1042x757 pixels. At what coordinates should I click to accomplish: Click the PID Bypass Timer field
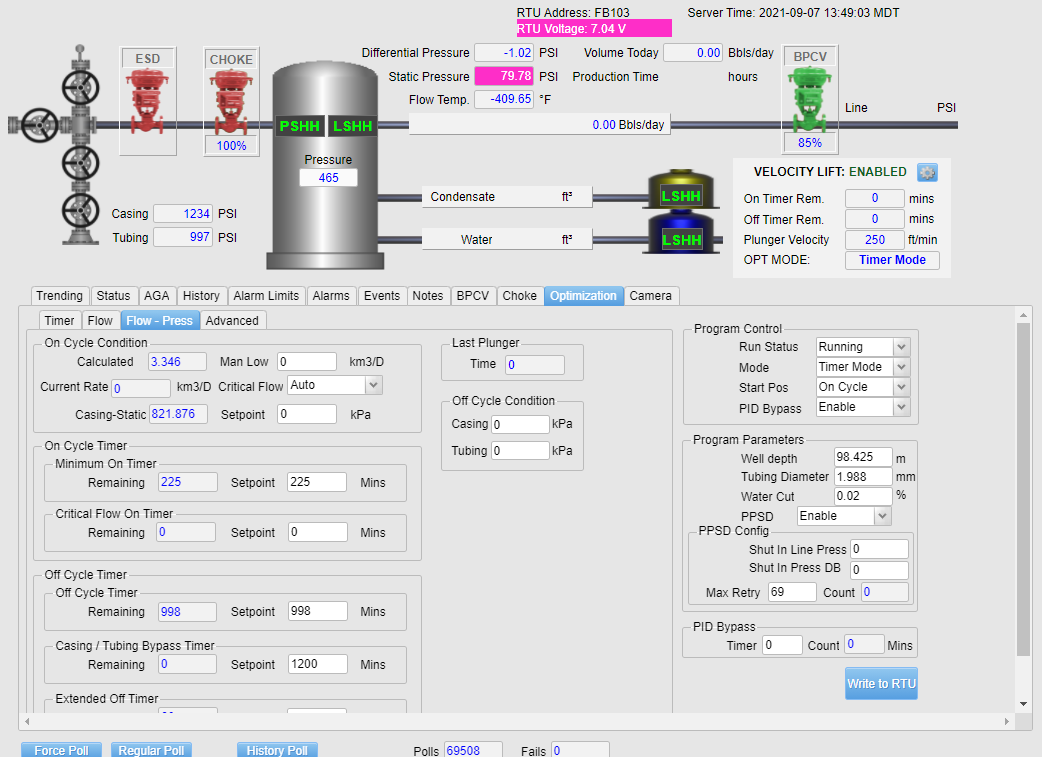pyautogui.click(x=782, y=645)
